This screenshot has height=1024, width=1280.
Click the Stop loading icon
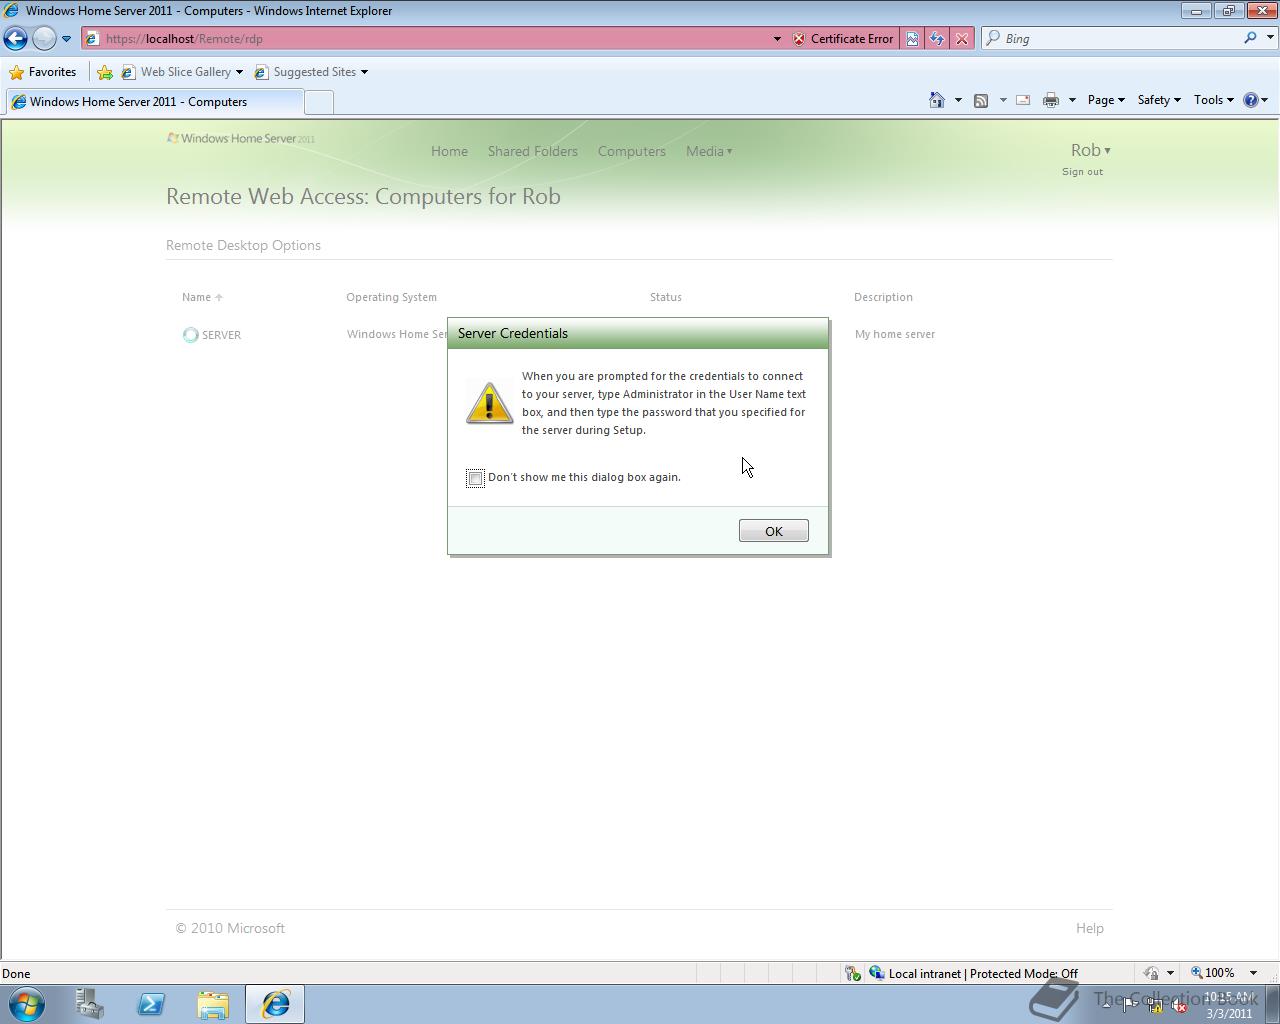961,39
